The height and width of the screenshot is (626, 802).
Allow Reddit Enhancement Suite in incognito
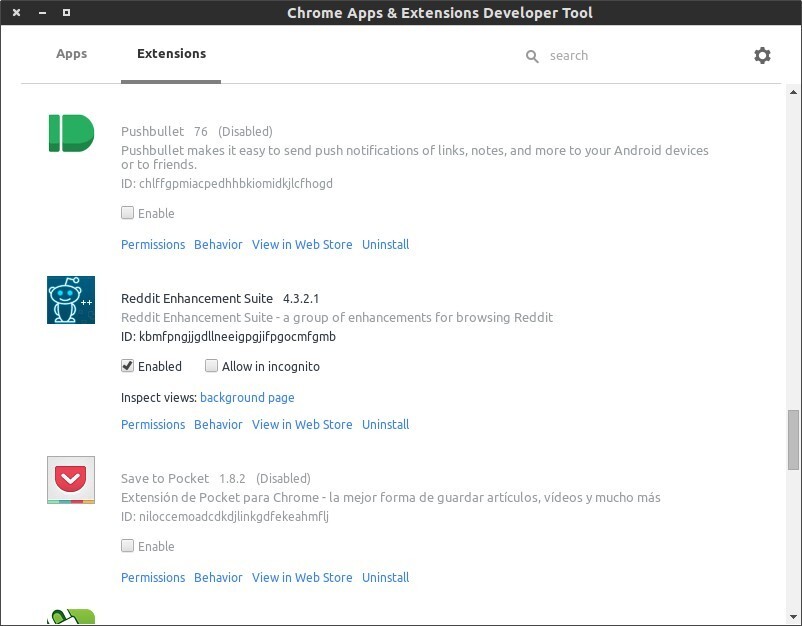click(211, 366)
